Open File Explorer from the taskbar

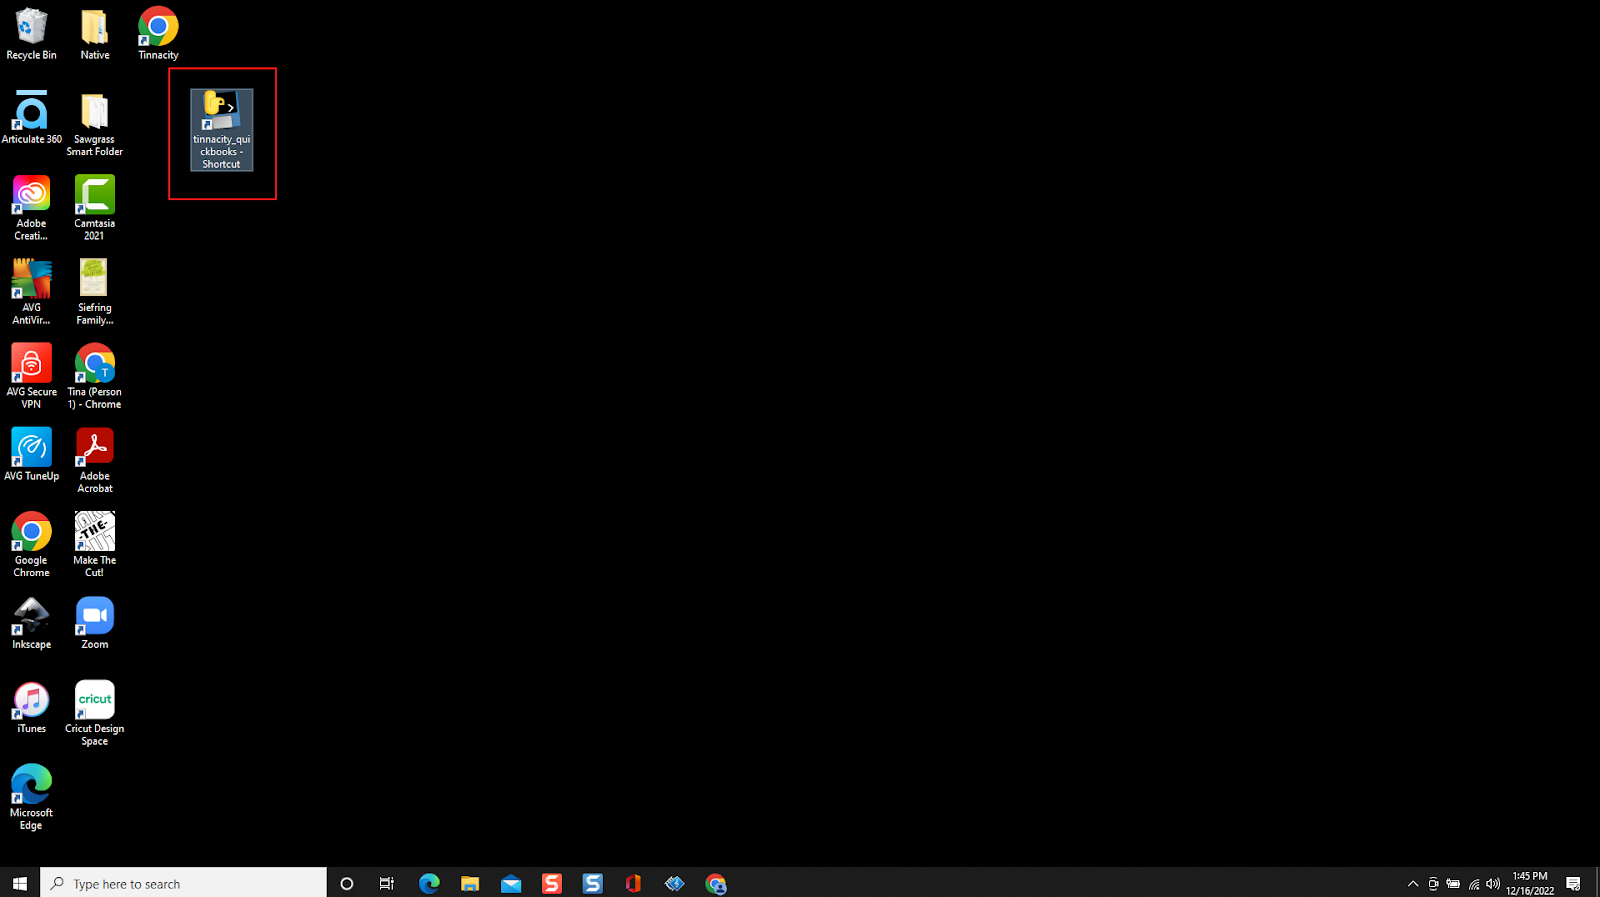(x=470, y=883)
